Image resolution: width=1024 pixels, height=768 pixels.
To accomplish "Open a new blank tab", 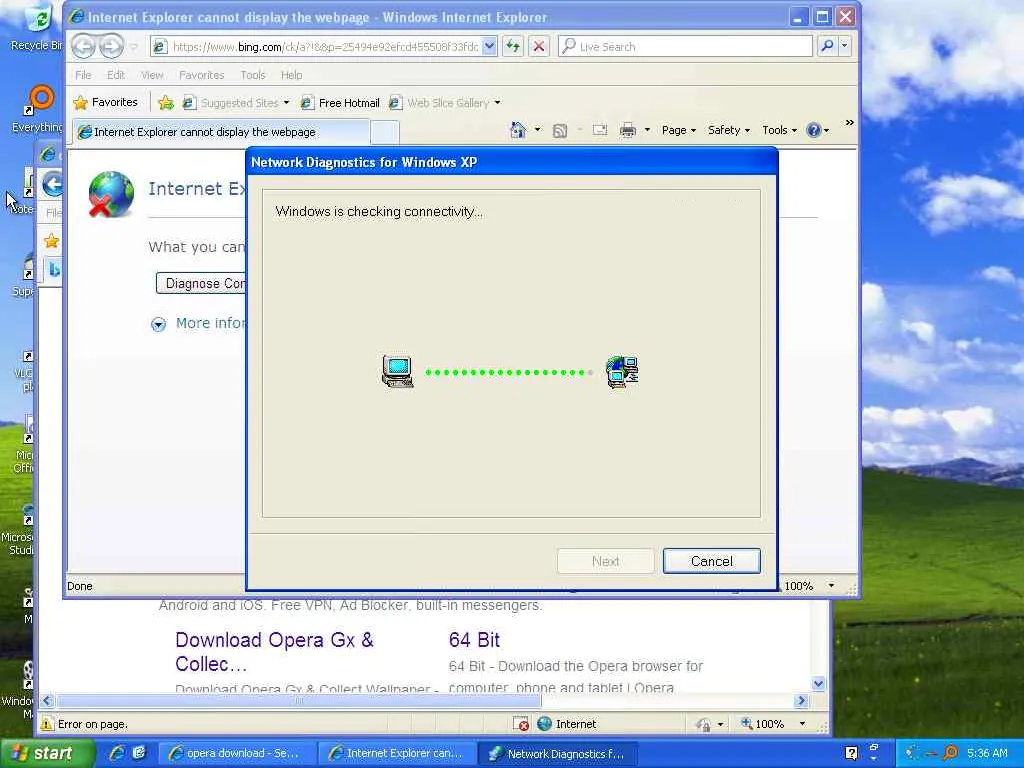I will click(x=385, y=133).
